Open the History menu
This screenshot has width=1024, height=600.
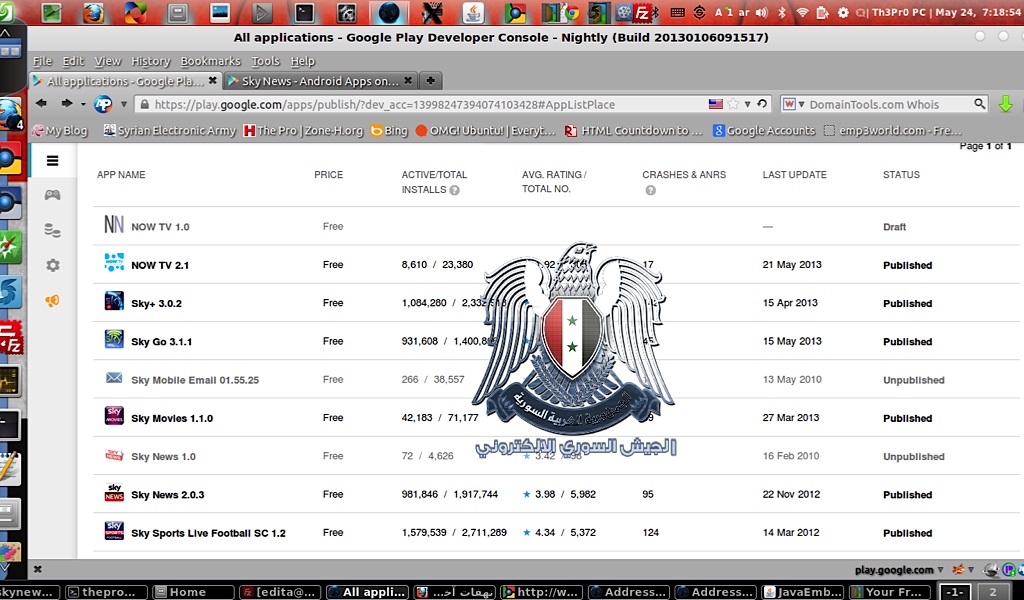[150, 61]
